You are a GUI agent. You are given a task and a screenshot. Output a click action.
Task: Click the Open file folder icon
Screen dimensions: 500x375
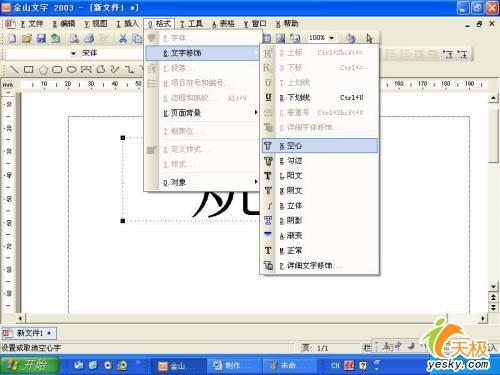(x=27, y=38)
